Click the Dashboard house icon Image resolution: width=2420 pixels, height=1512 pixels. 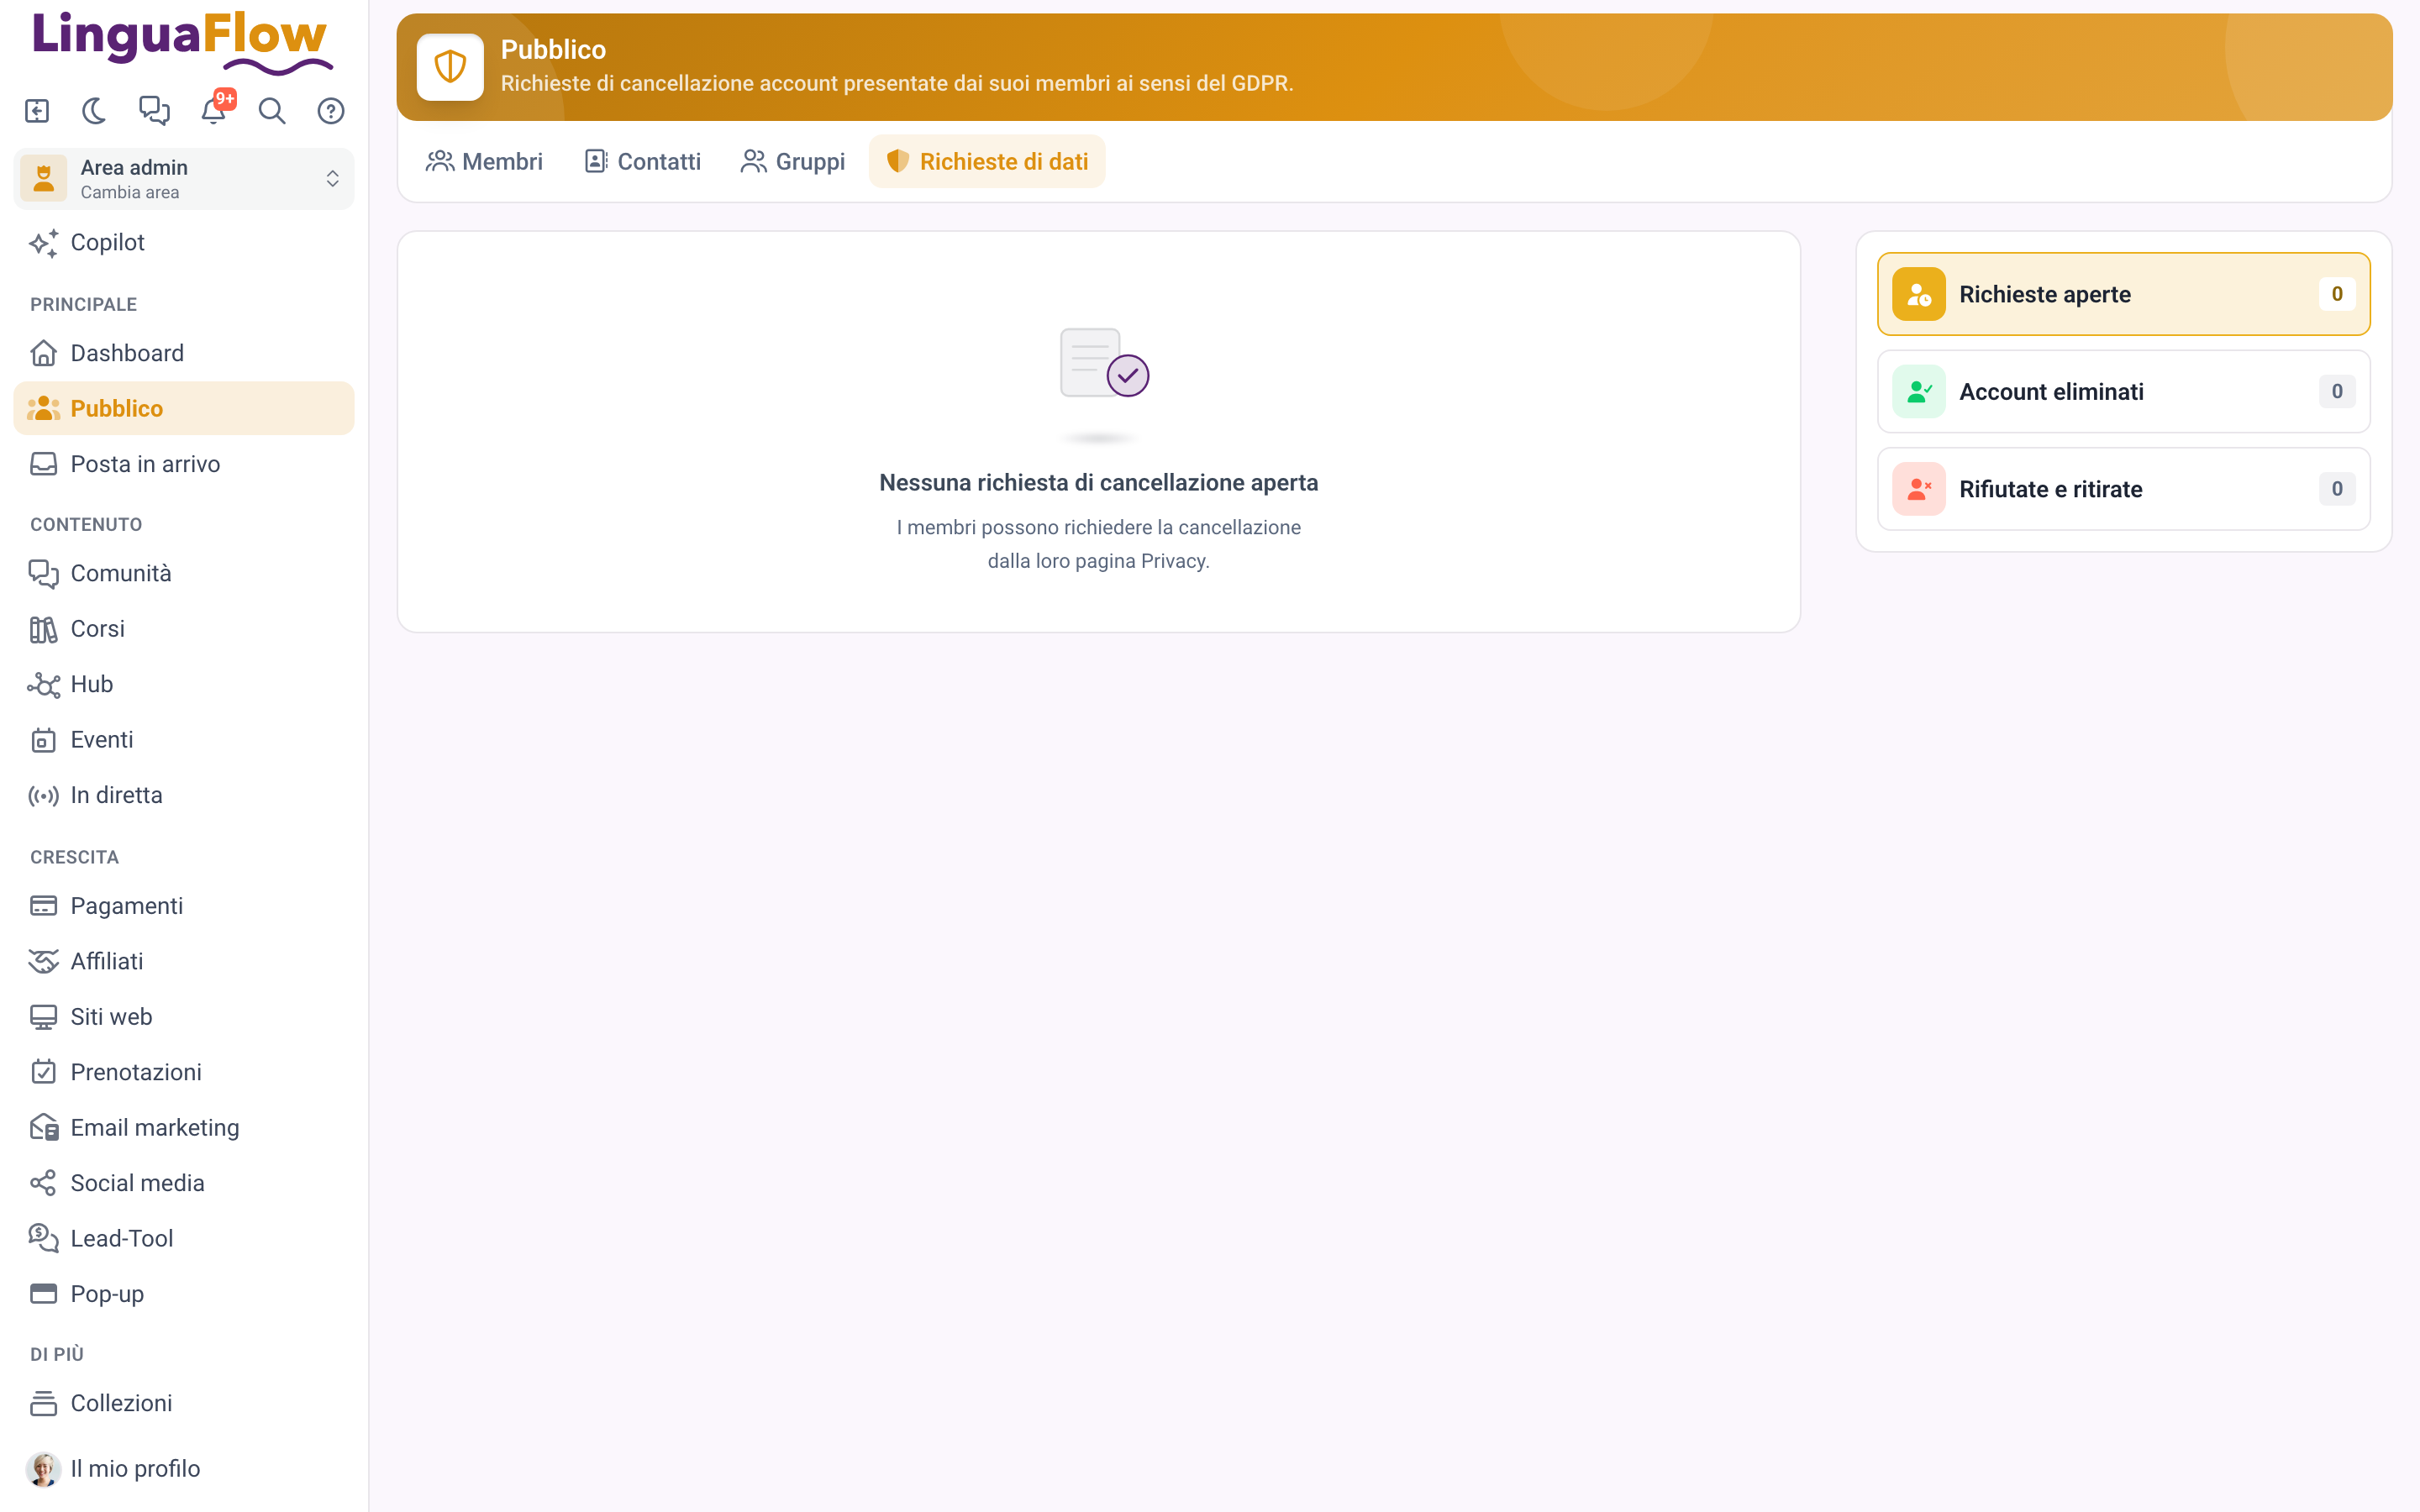pyautogui.click(x=43, y=353)
